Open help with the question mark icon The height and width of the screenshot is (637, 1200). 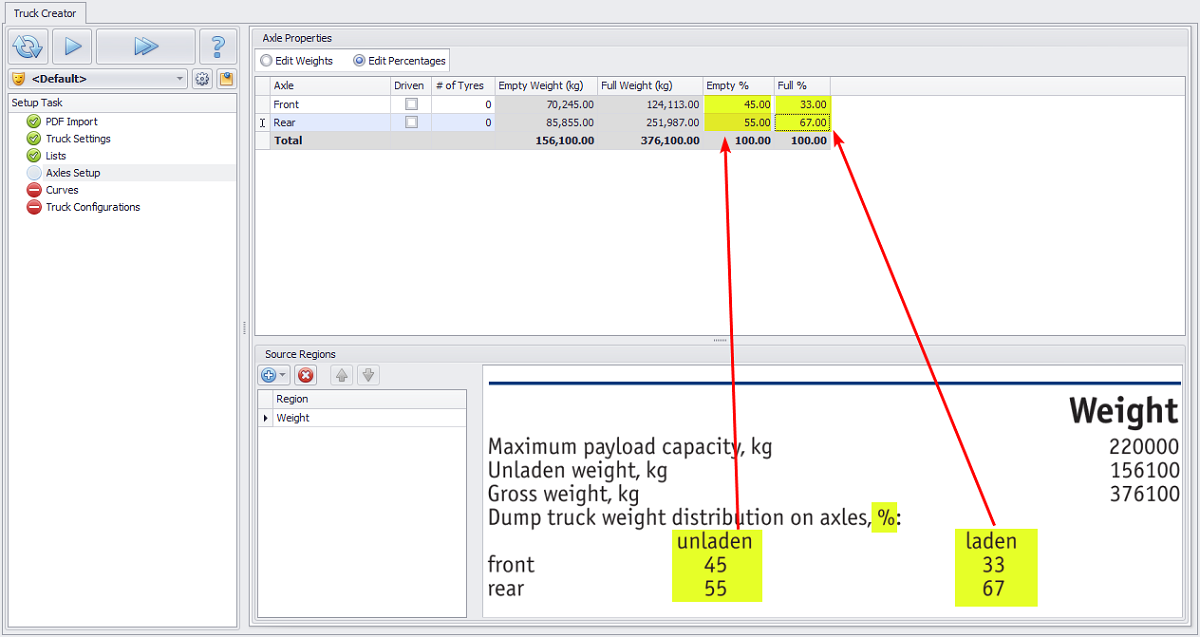pos(218,46)
